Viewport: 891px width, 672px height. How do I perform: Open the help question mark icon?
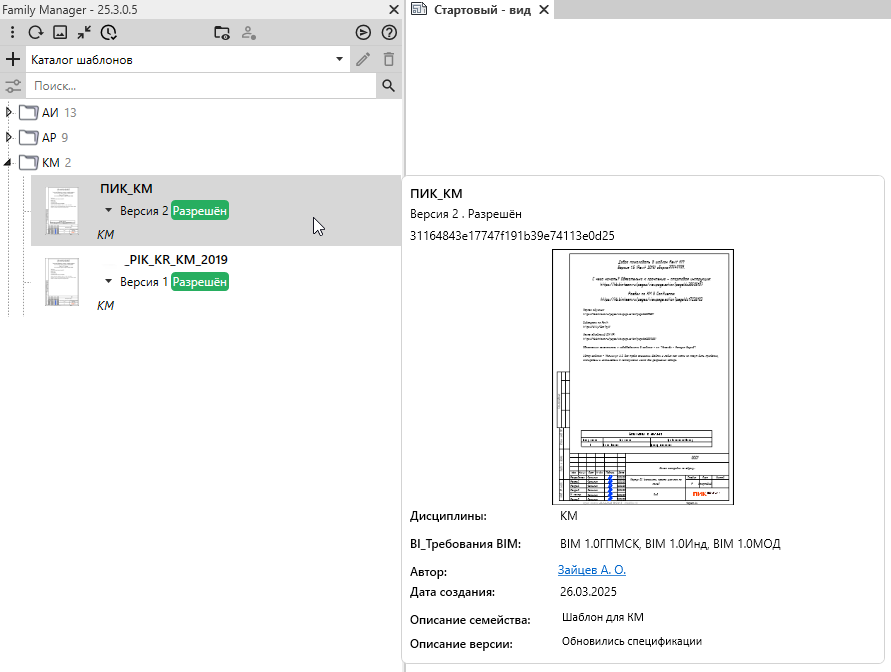coord(389,32)
